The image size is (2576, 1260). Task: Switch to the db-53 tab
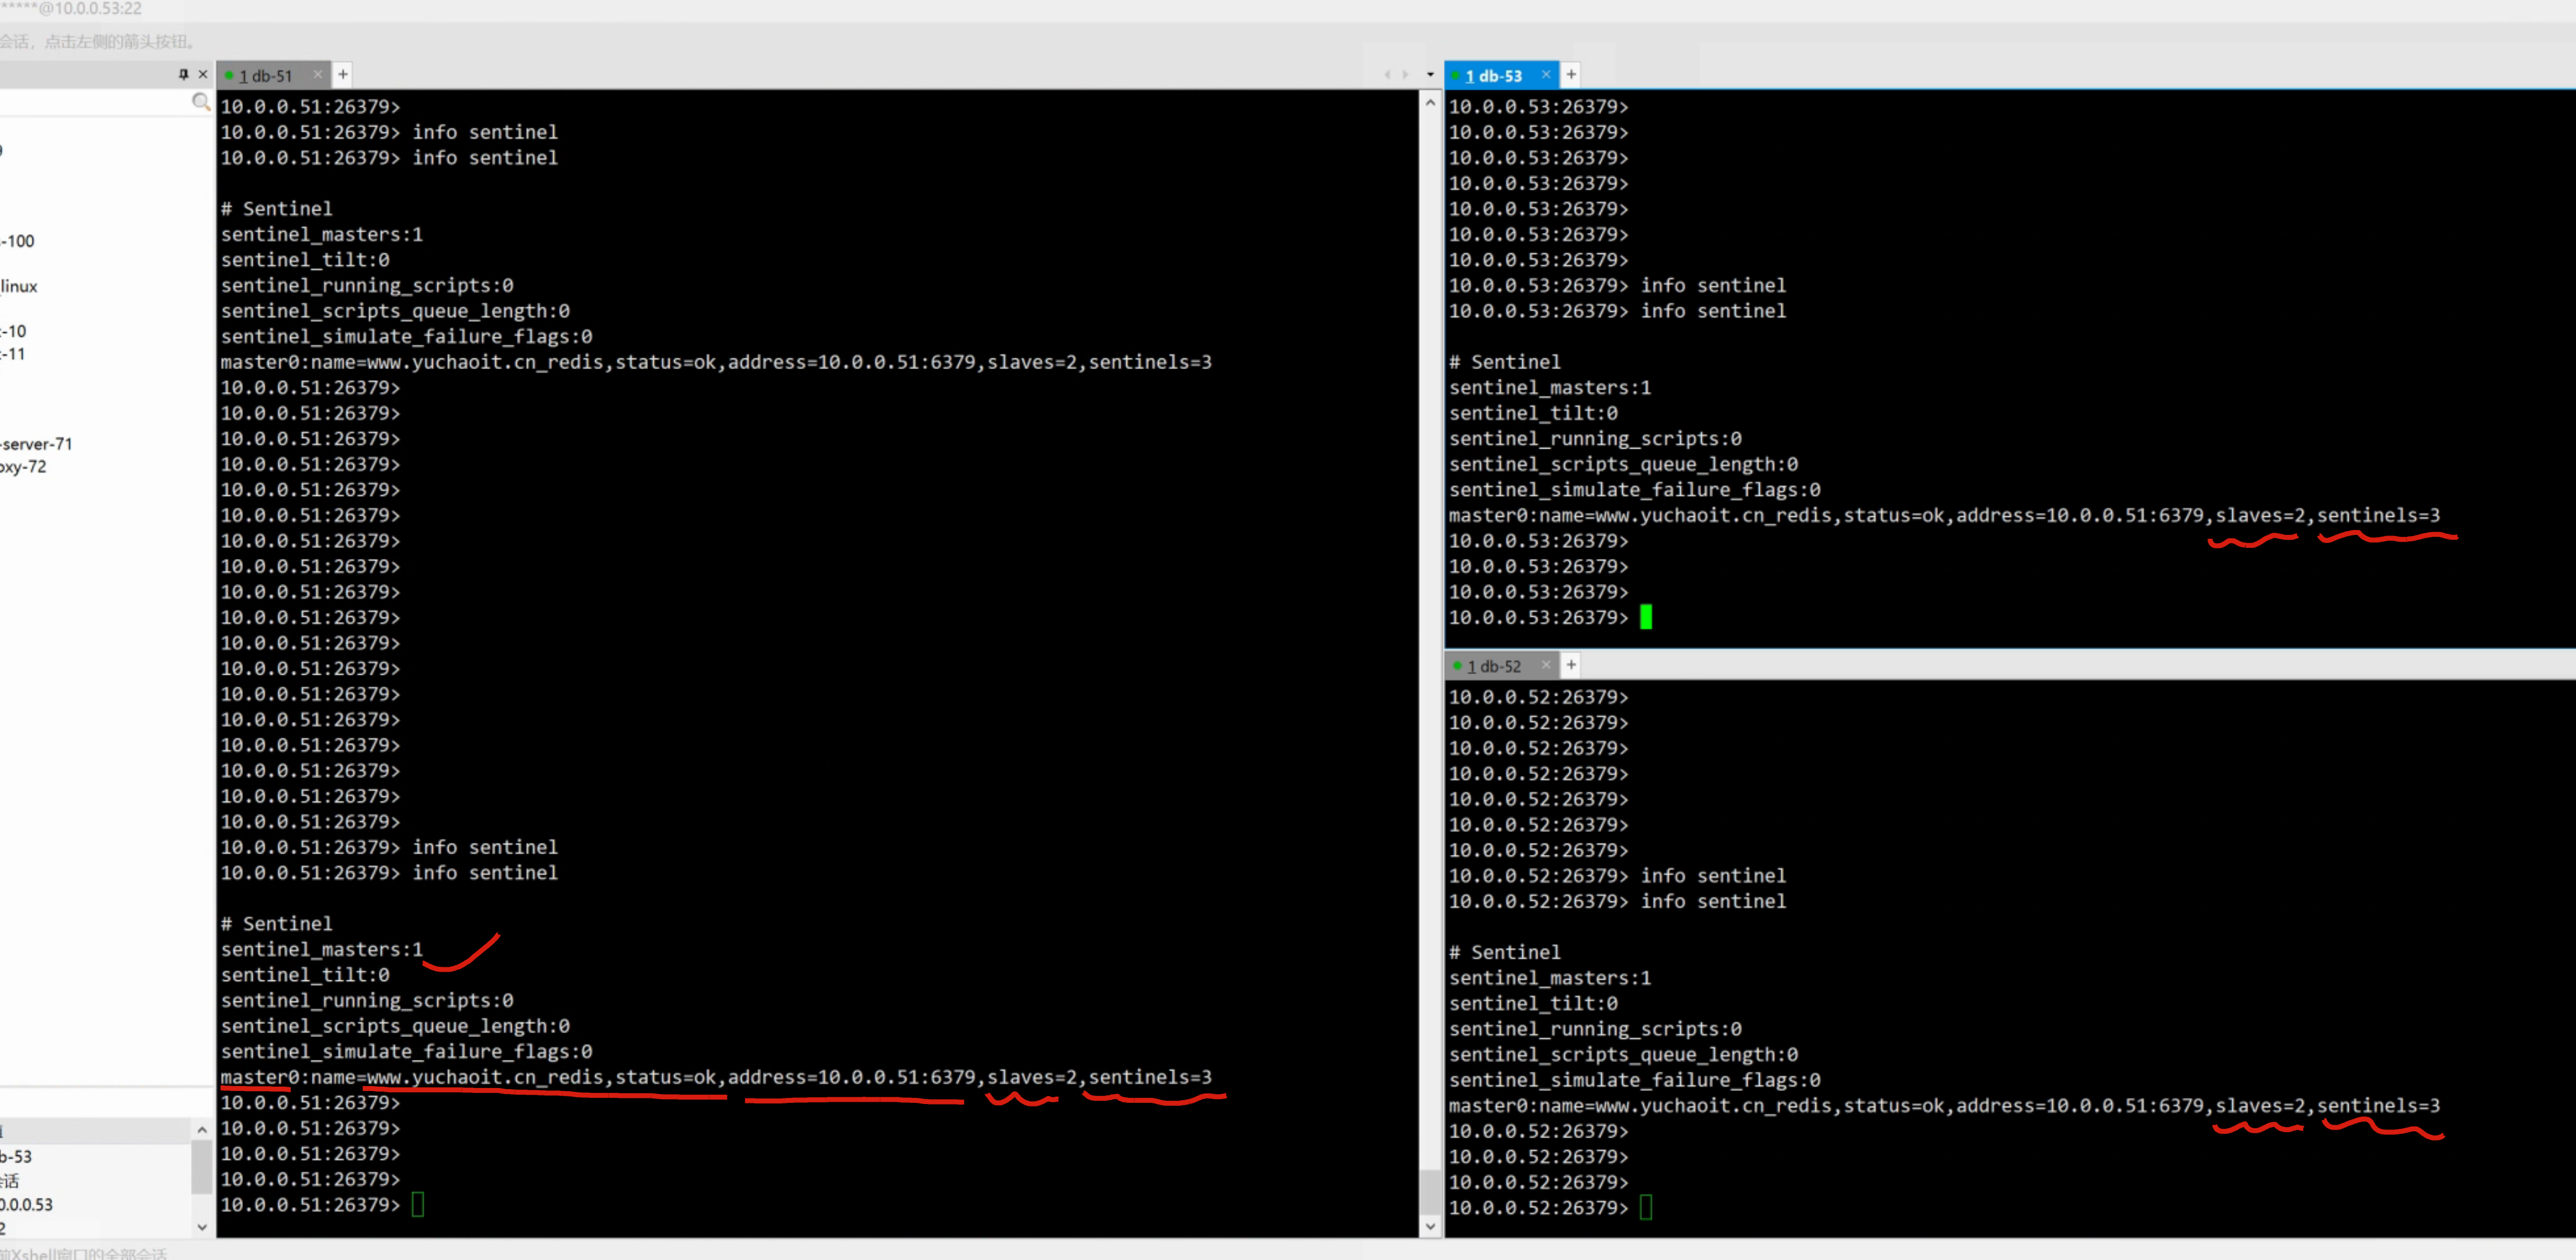(x=1493, y=76)
